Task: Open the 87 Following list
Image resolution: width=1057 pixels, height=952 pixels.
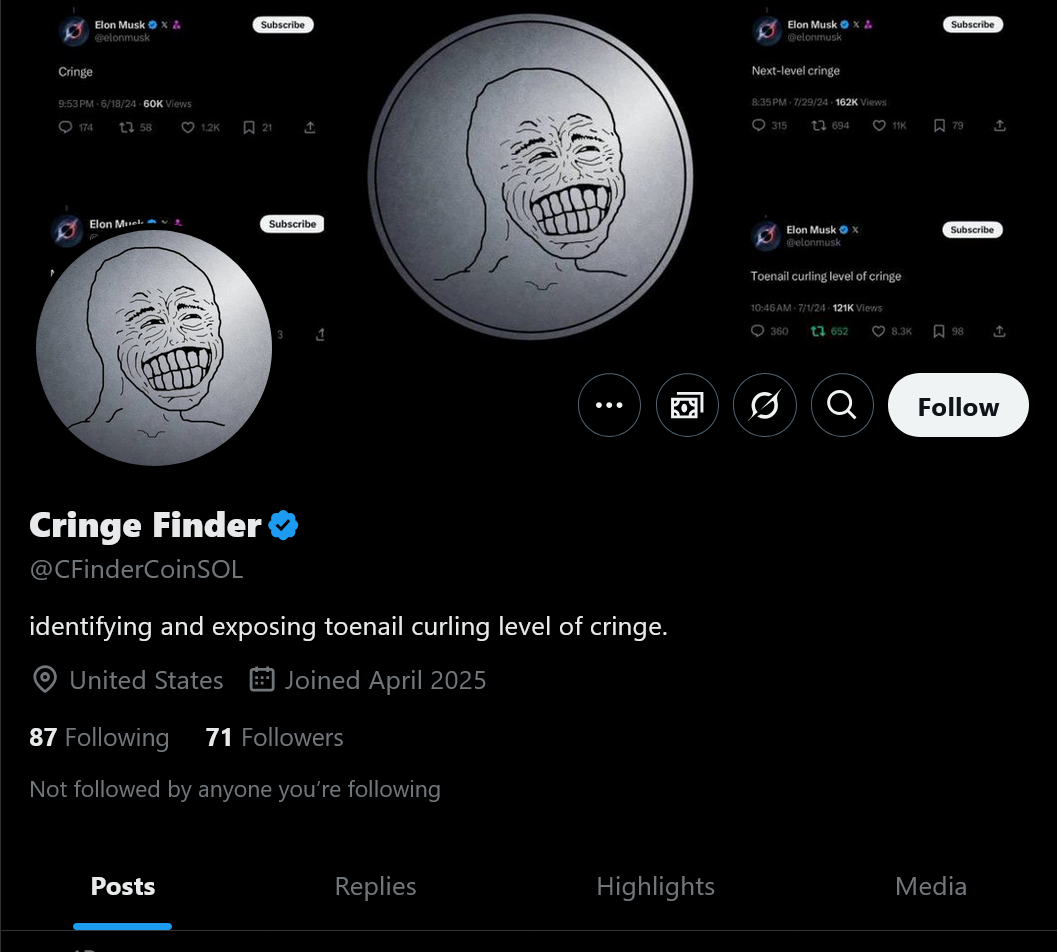Action: [x=99, y=738]
